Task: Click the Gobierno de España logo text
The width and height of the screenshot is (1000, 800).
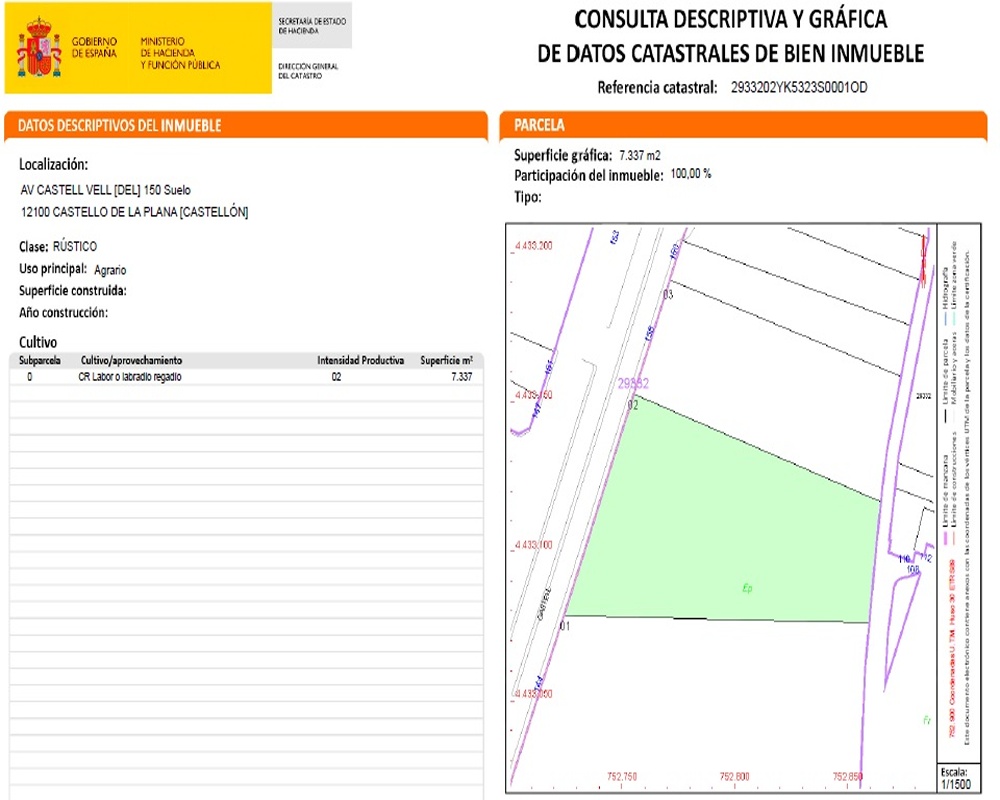Action: tap(95, 47)
